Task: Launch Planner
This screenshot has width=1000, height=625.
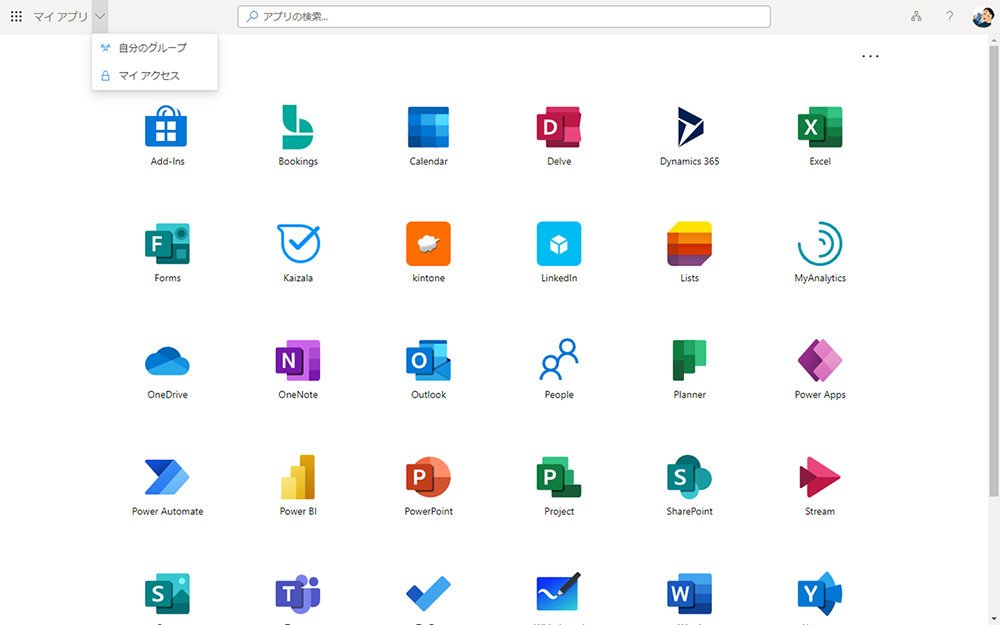Action: tap(689, 360)
